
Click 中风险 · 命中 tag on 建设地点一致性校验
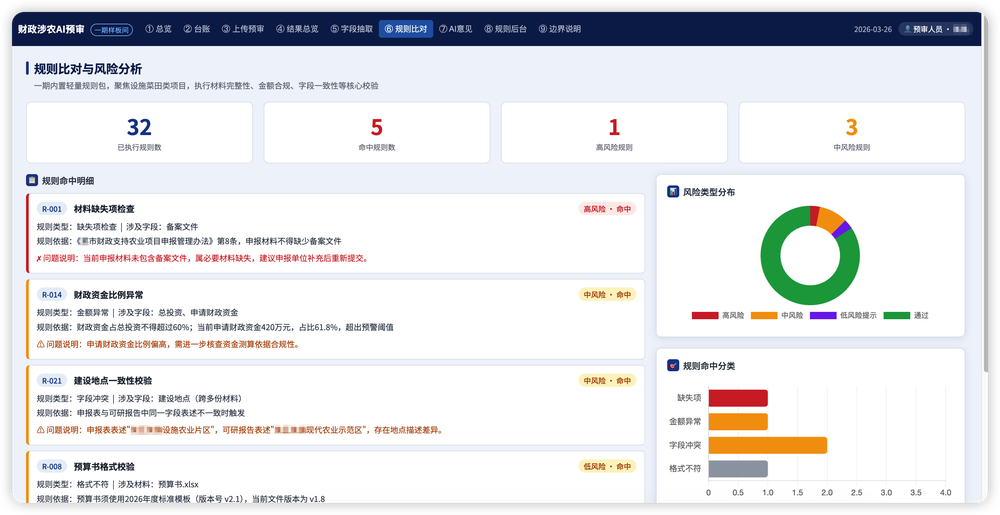tap(607, 381)
